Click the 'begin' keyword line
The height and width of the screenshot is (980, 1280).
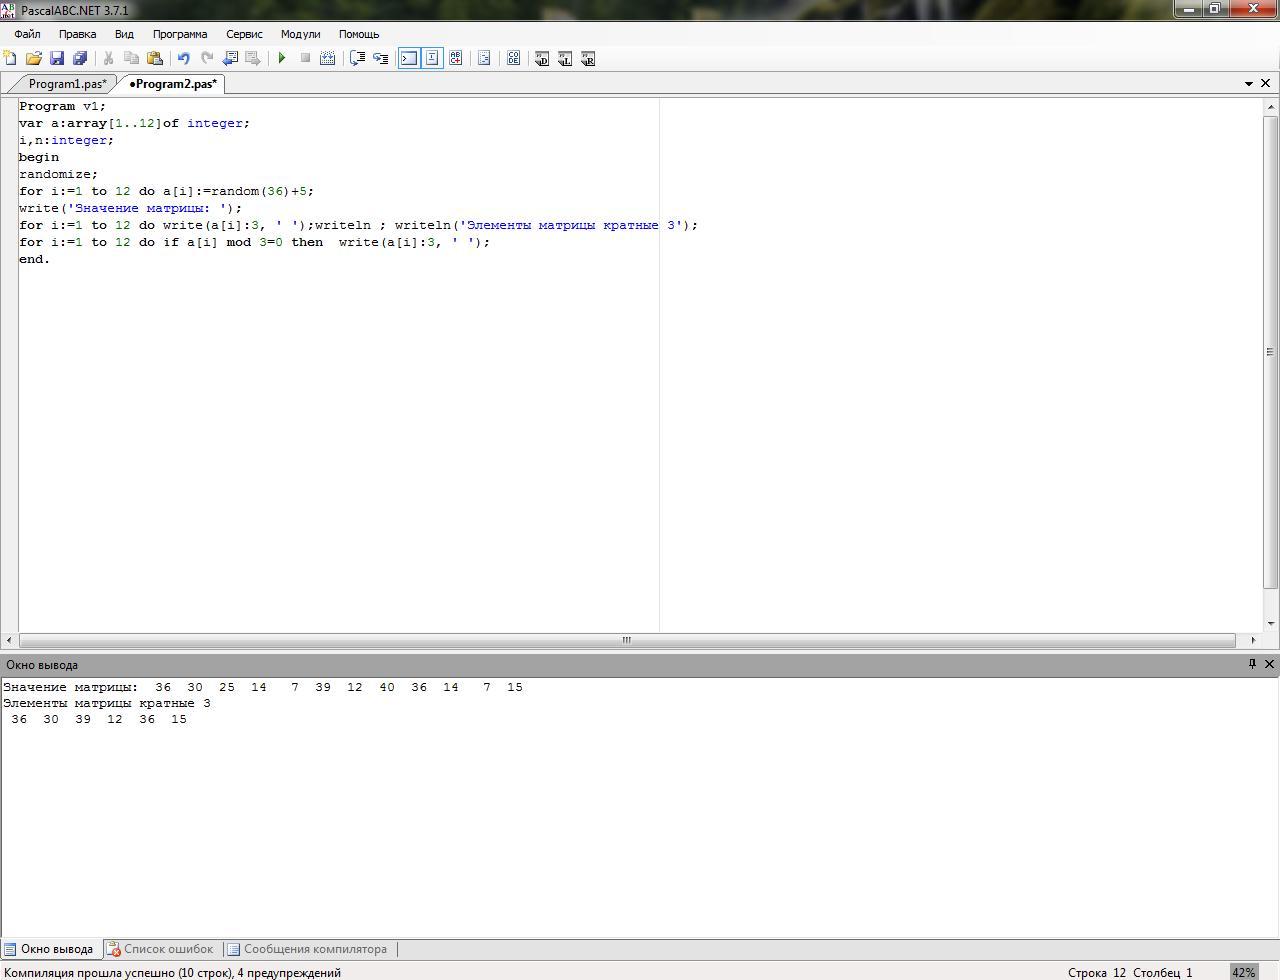click(x=39, y=157)
